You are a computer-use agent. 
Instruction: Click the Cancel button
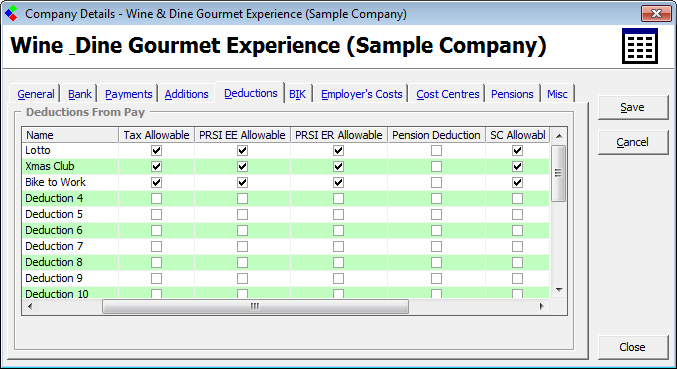633,142
